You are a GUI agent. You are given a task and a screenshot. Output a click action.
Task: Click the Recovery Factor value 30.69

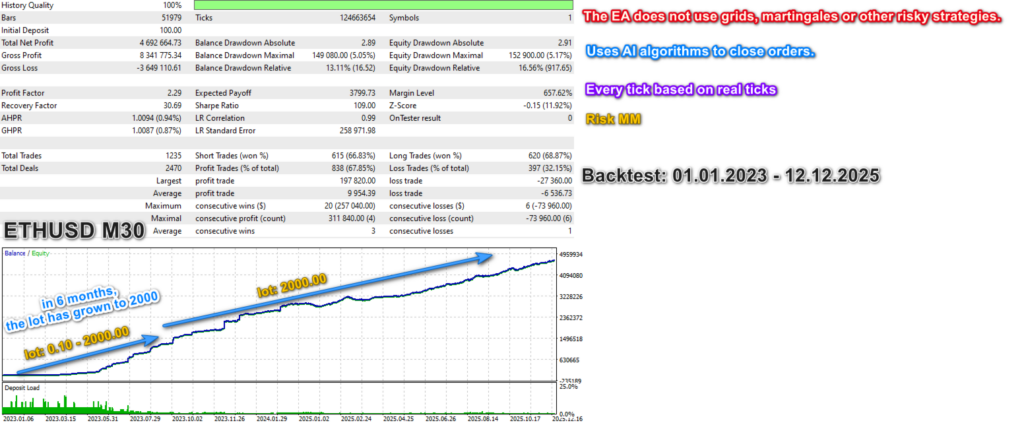click(172, 106)
